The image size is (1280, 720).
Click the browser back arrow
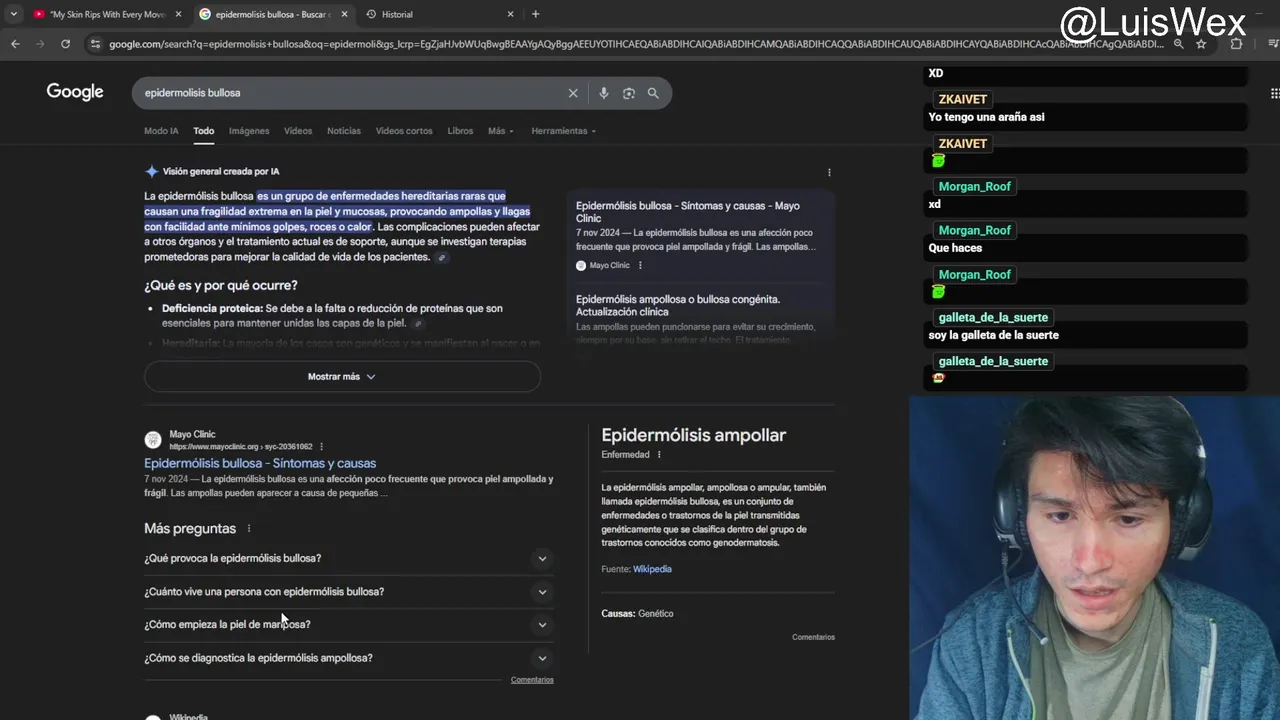click(15, 44)
